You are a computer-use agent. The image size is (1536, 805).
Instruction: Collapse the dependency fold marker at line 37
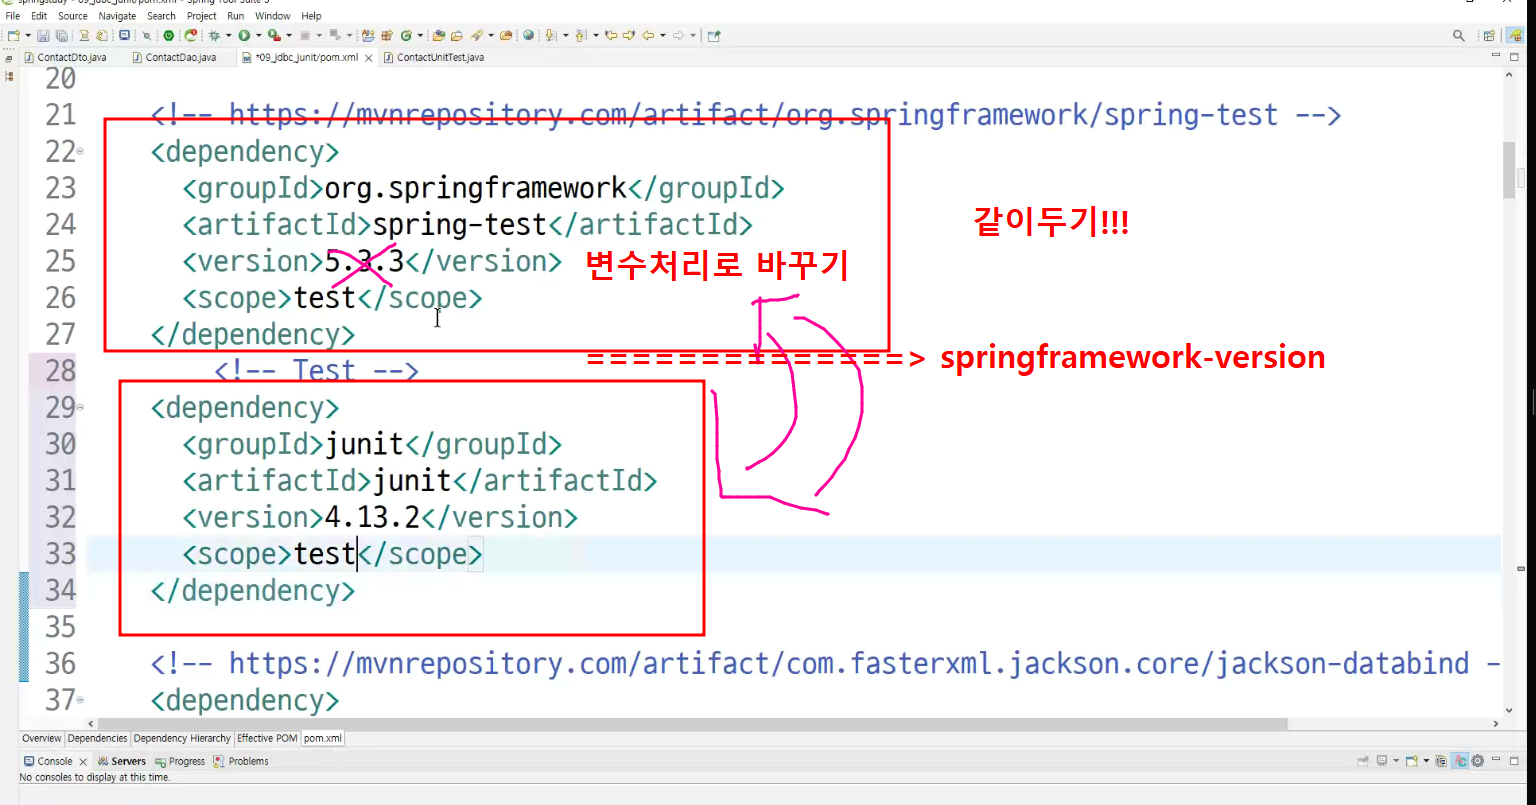pyautogui.click(x=80, y=700)
